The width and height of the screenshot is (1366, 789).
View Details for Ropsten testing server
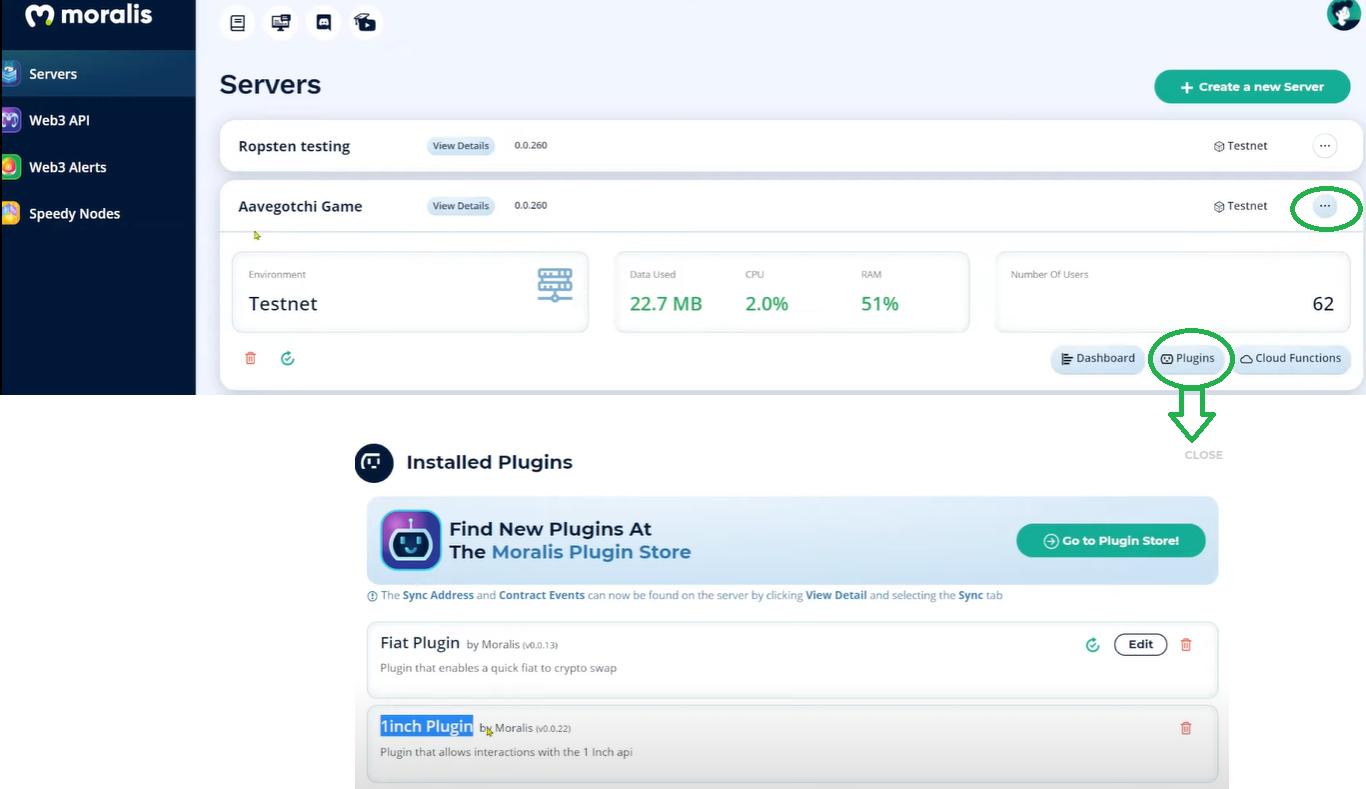pos(460,146)
